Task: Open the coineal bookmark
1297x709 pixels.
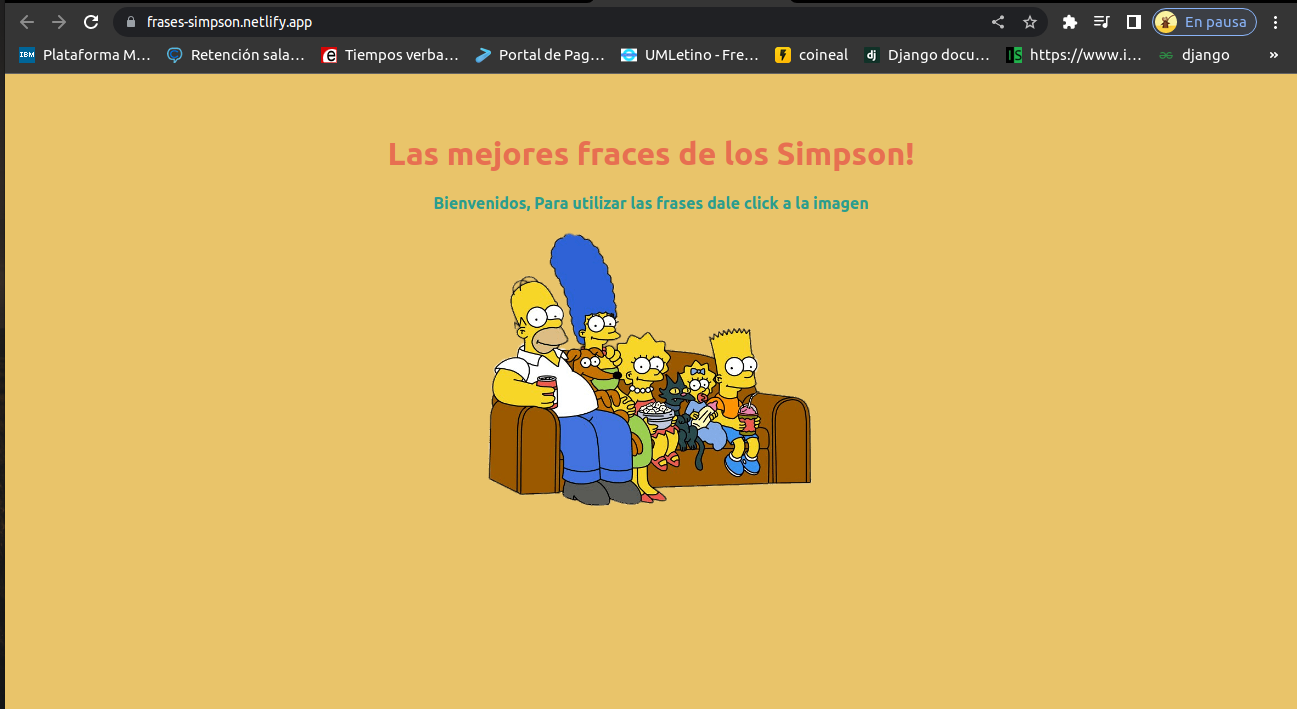Action: [811, 55]
